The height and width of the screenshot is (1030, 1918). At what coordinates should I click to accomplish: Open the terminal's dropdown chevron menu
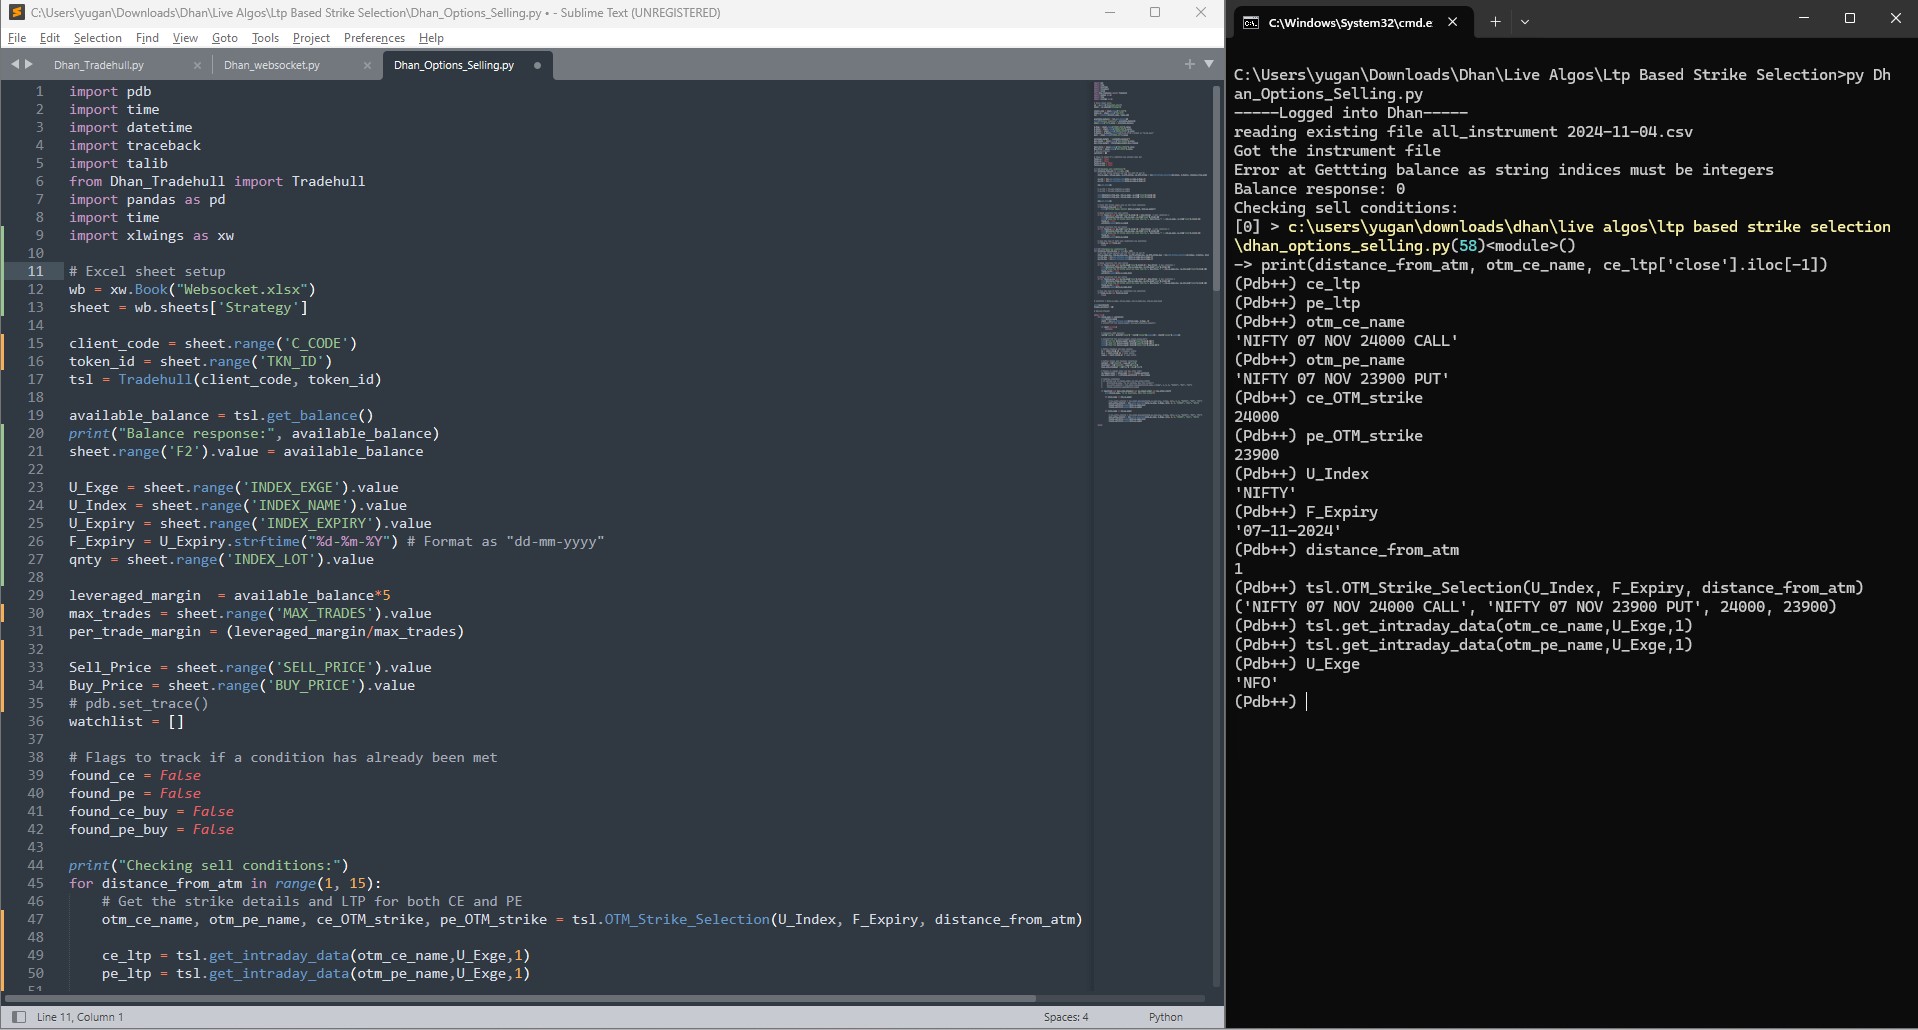point(1524,21)
